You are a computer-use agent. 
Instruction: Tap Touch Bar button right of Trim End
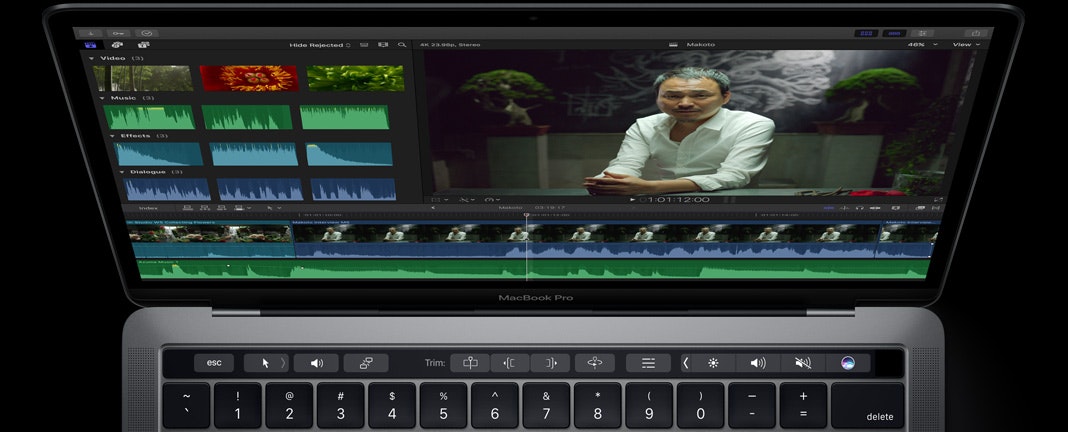(x=595, y=363)
